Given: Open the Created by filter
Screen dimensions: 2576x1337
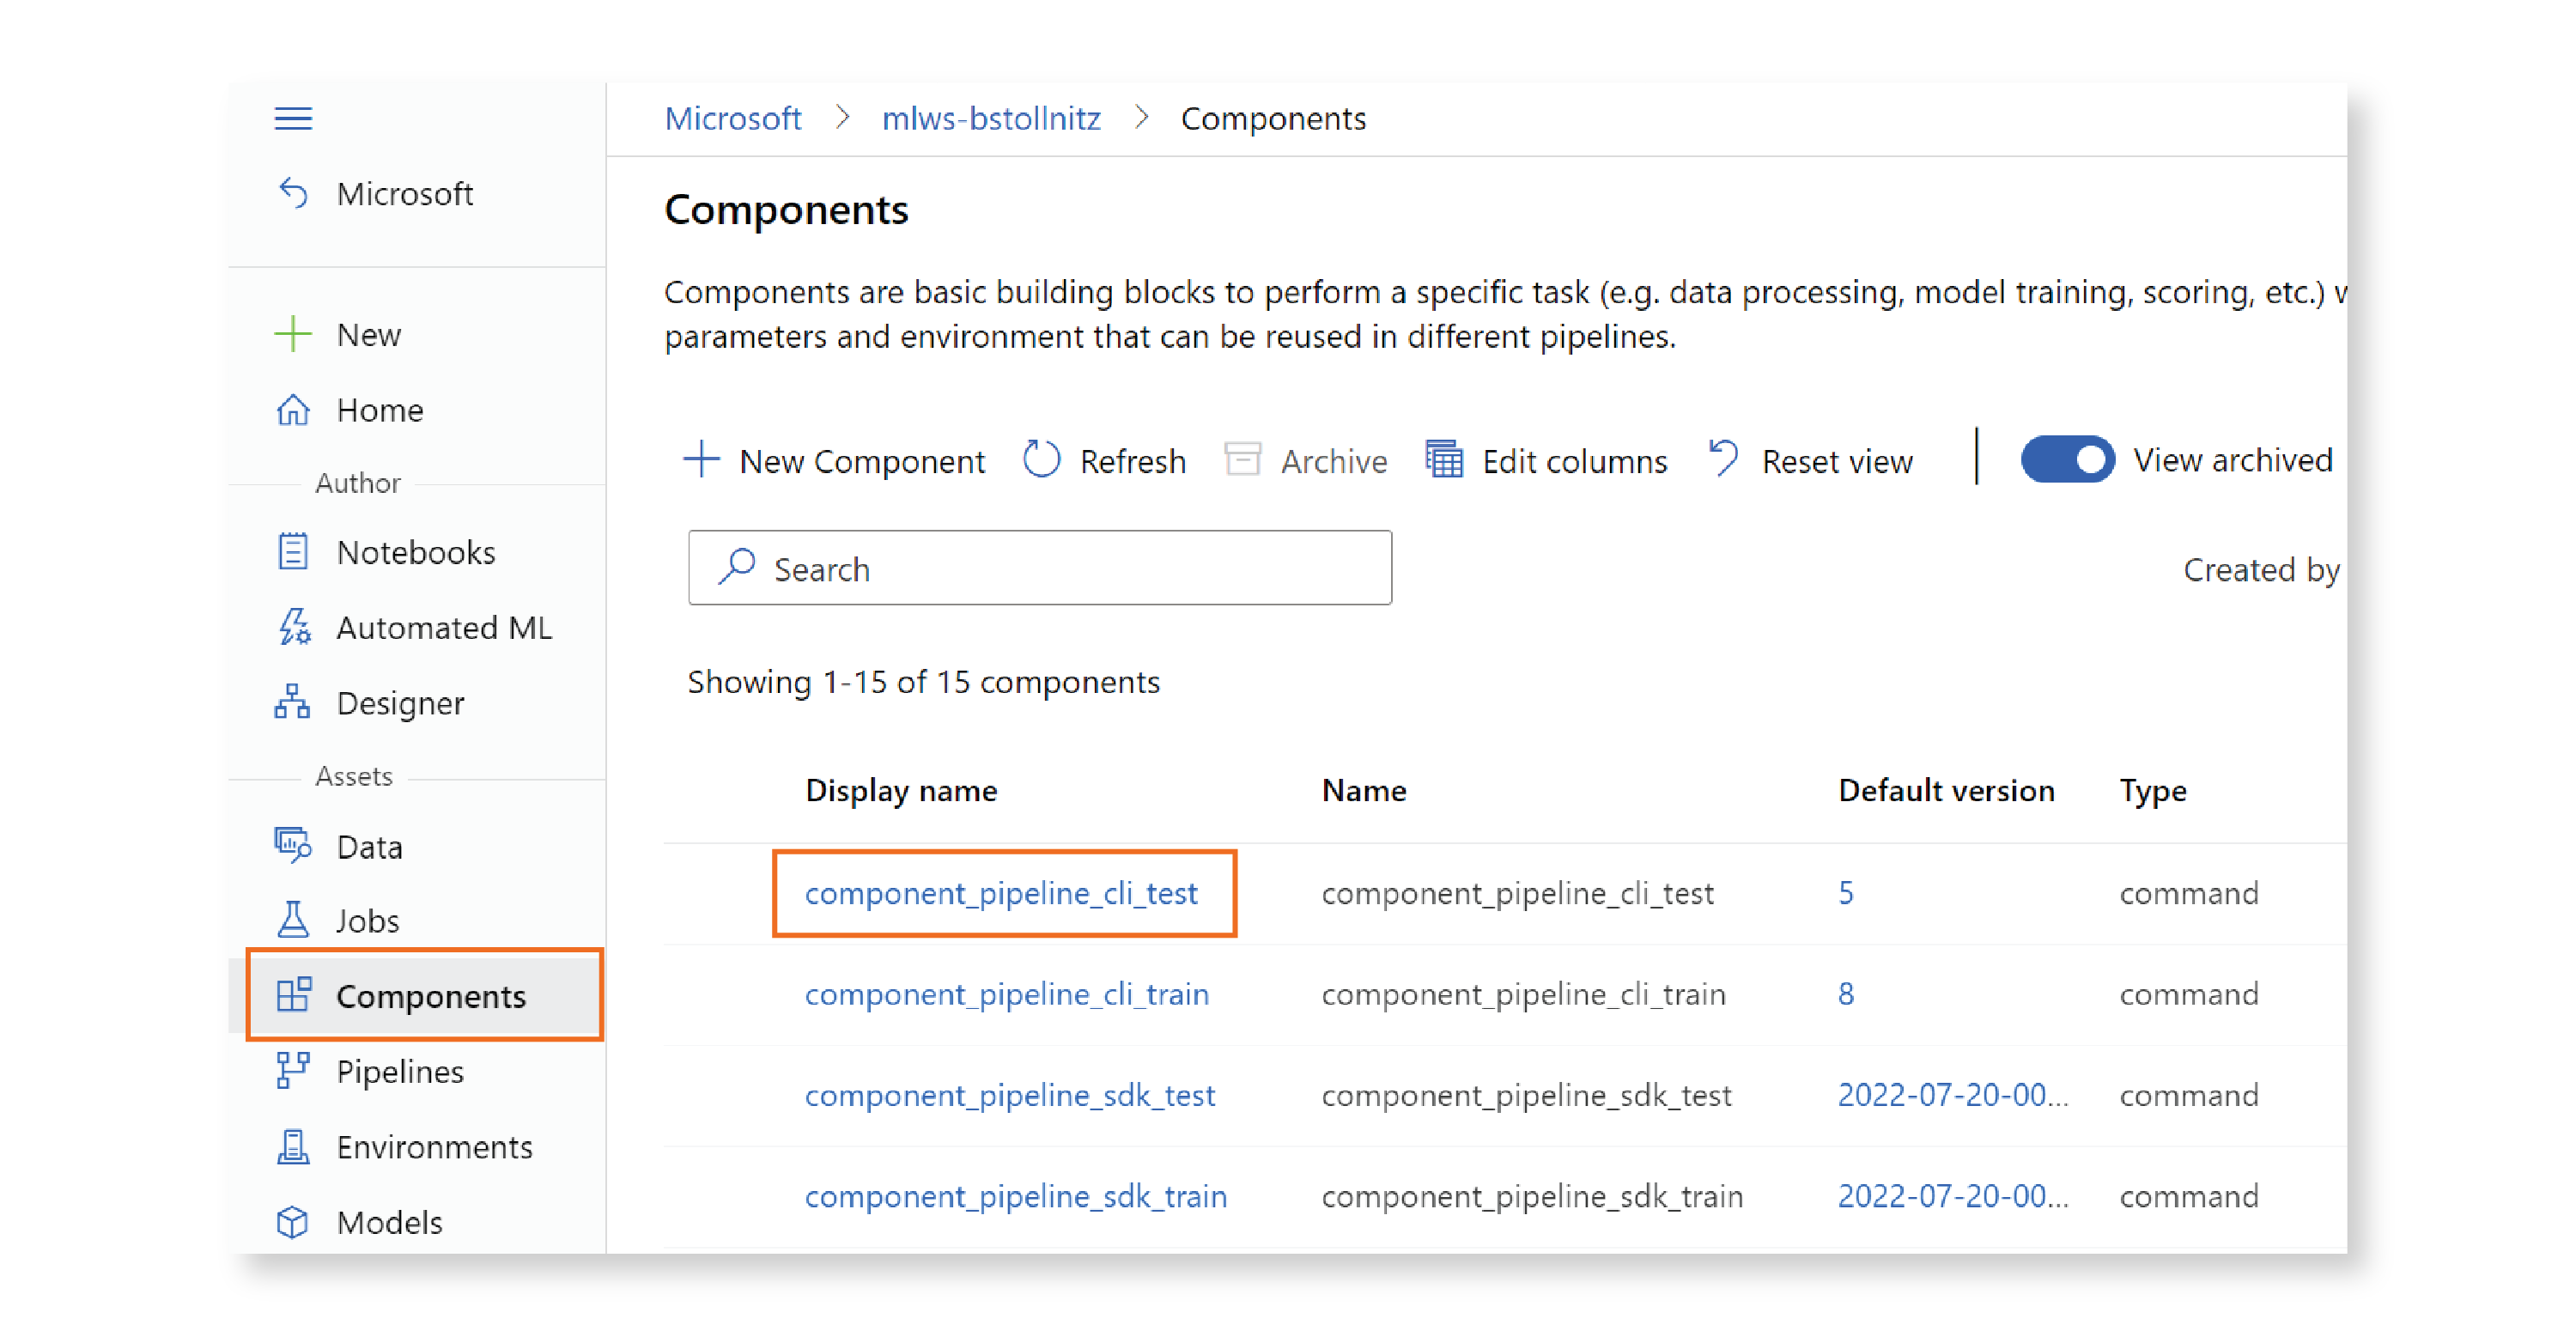Looking at the screenshot, I should coord(2260,569).
